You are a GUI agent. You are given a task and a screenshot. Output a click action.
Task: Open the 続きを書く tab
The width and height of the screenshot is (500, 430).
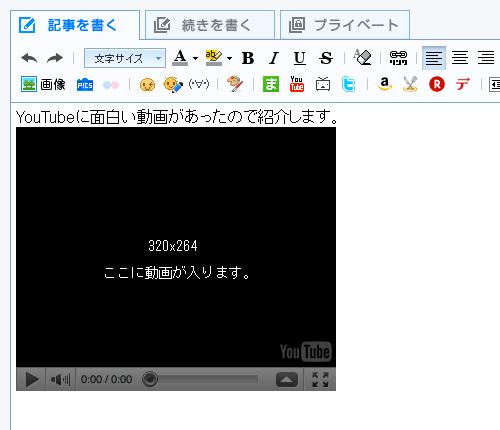pos(210,25)
